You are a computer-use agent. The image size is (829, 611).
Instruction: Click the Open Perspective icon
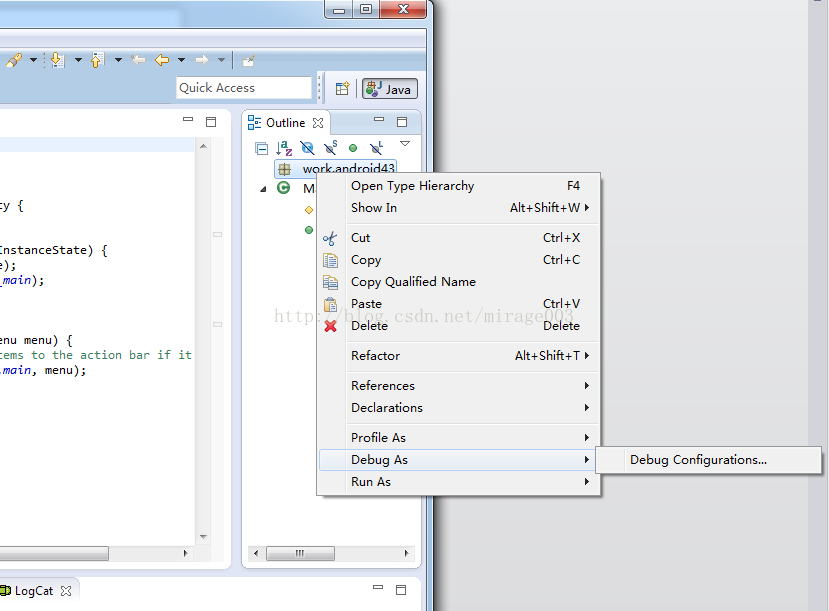[x=343, y=88]
